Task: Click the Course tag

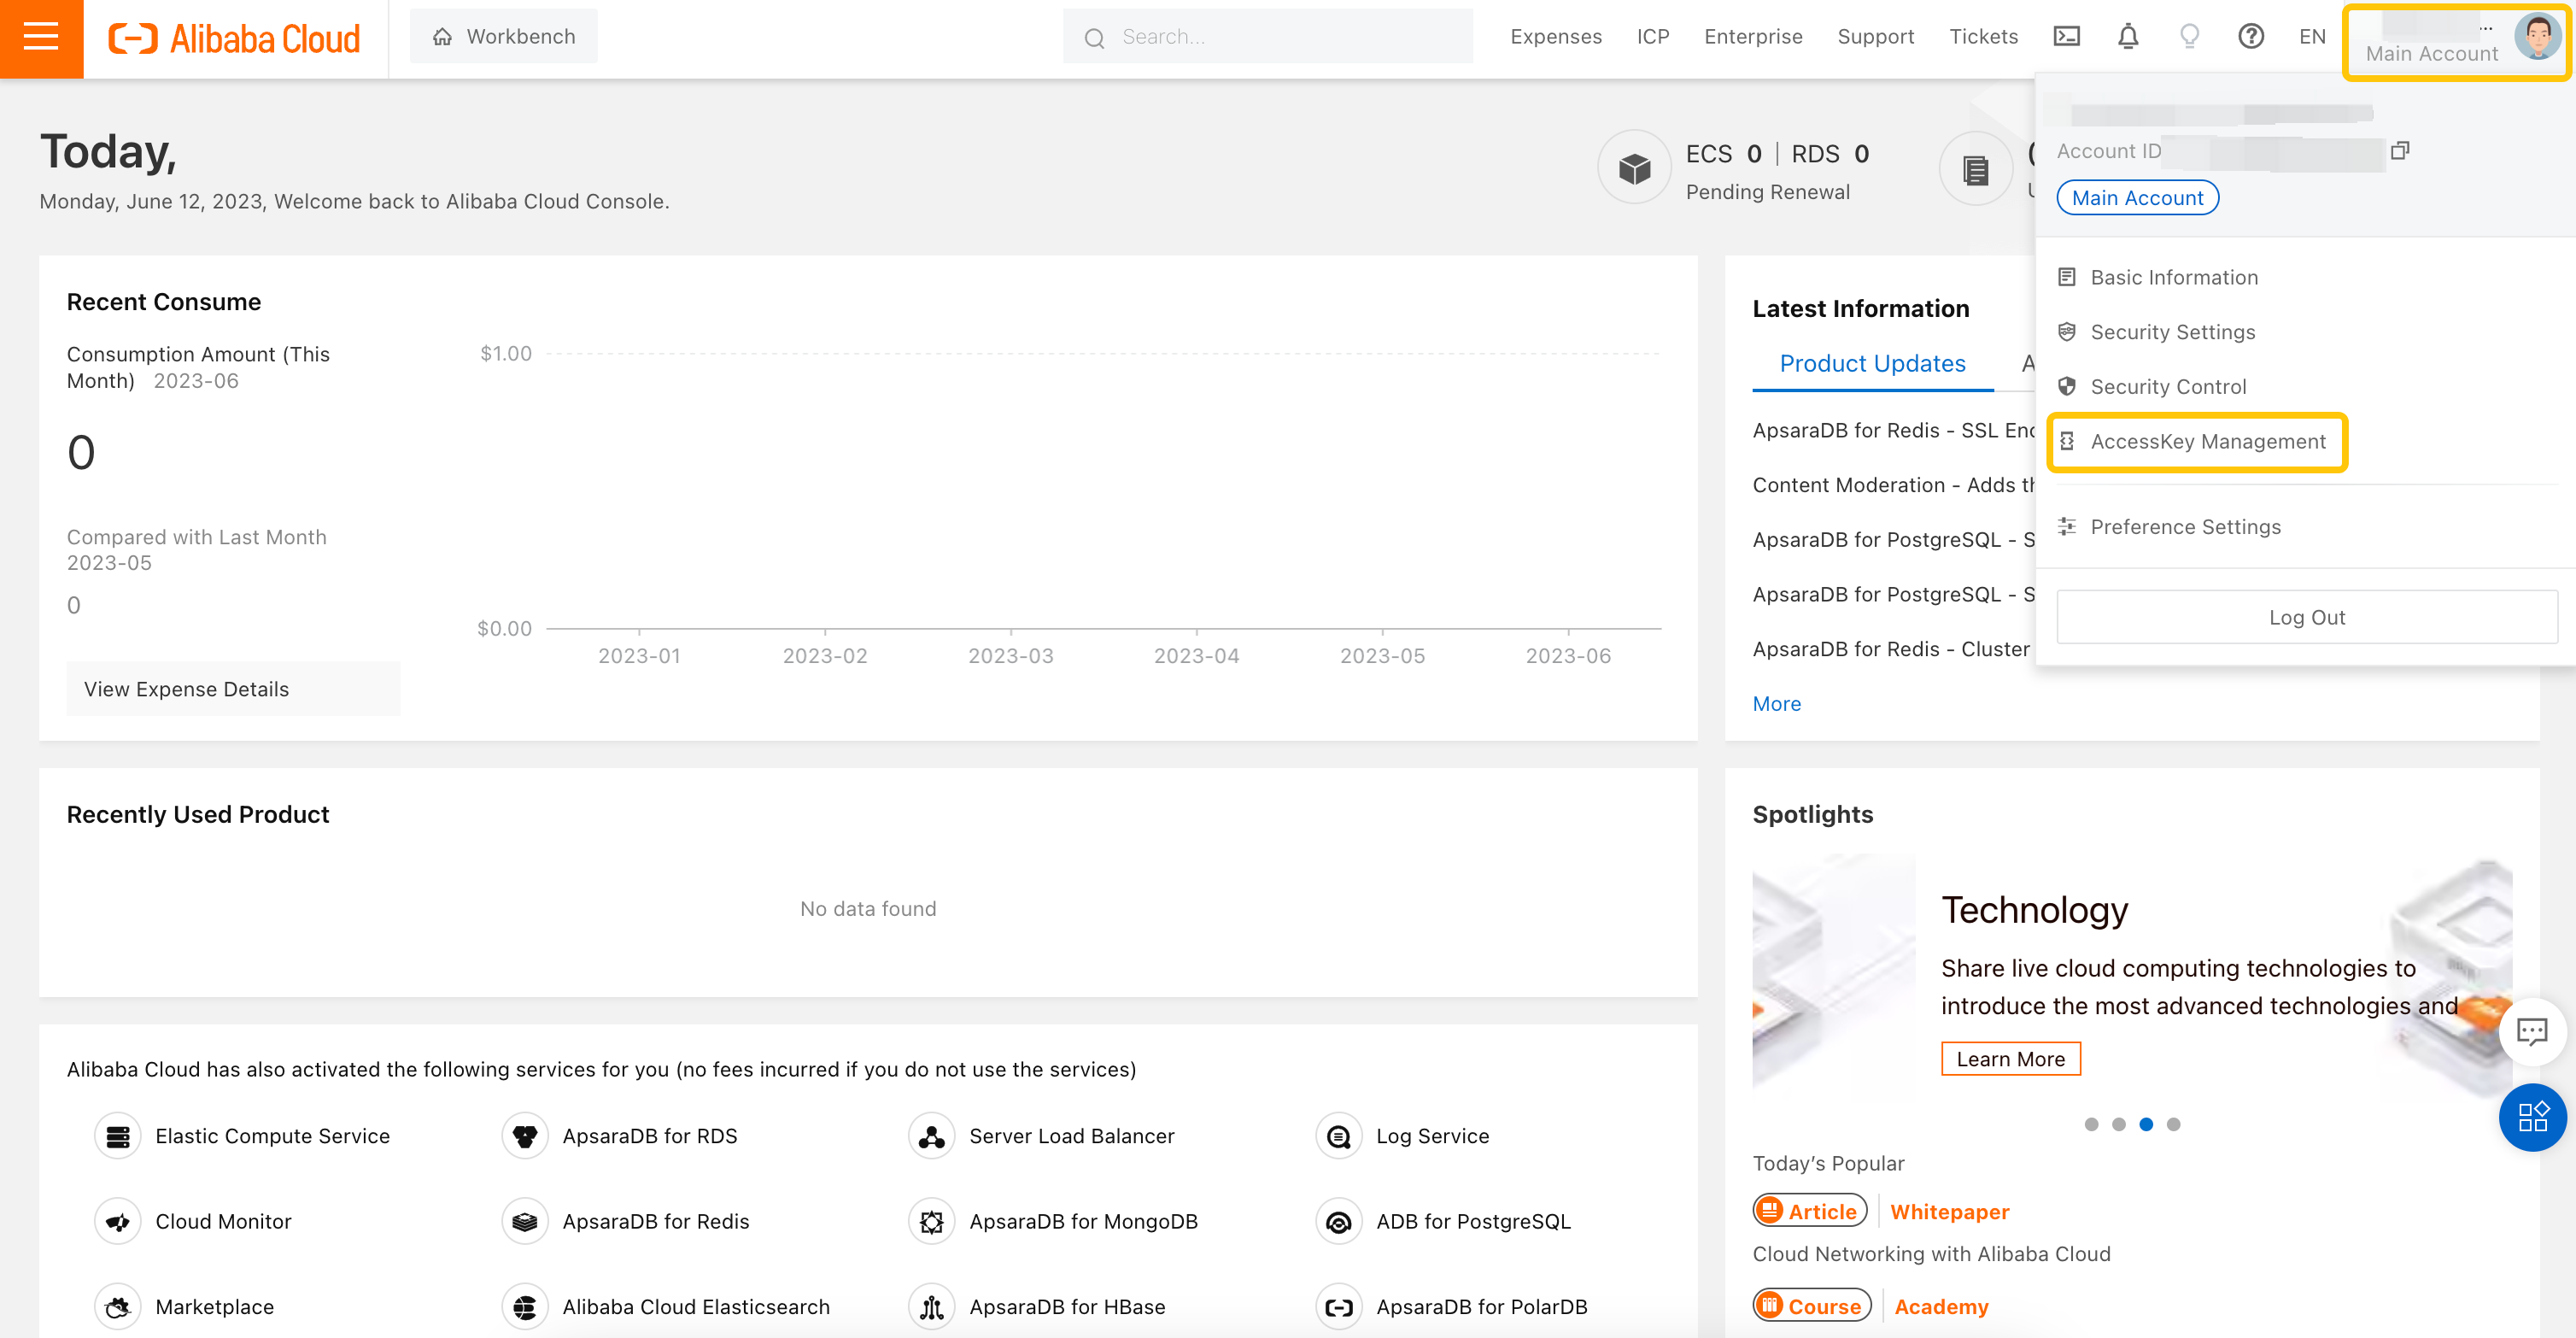Action: [x=1812, y=1306]
